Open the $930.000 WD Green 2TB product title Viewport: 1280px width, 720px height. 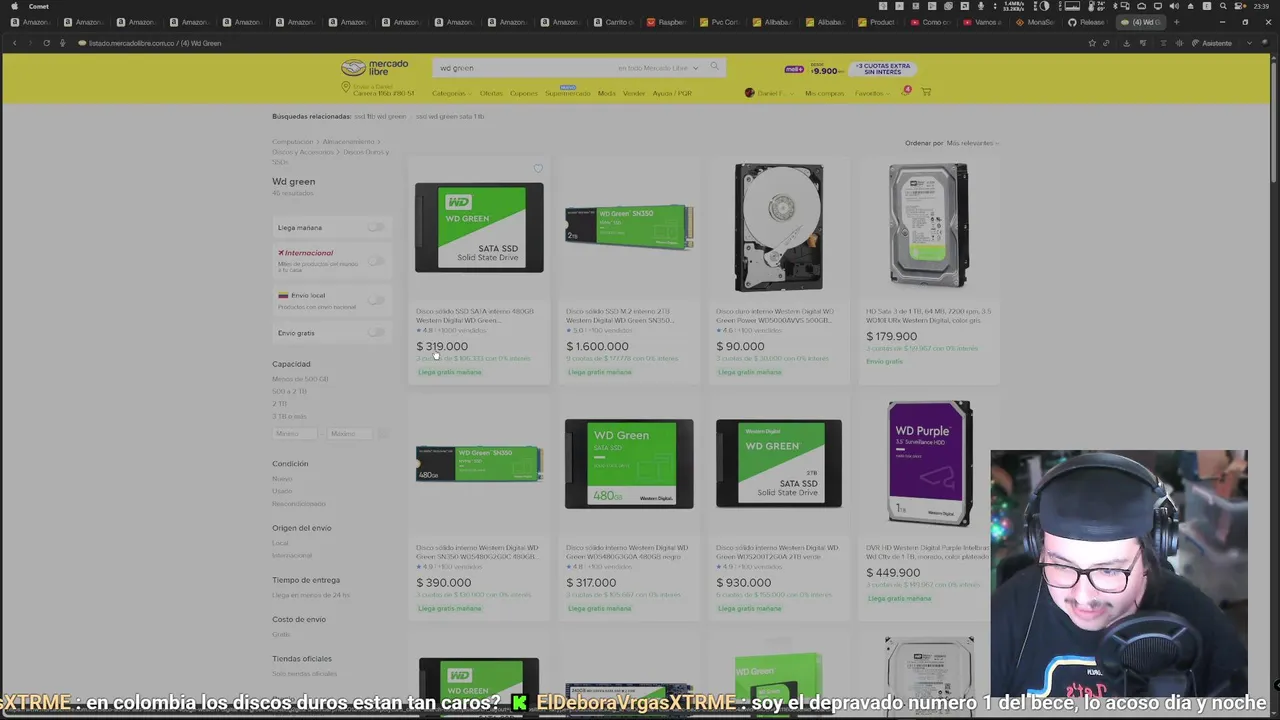pyautogui.click(x=776, y=552)
